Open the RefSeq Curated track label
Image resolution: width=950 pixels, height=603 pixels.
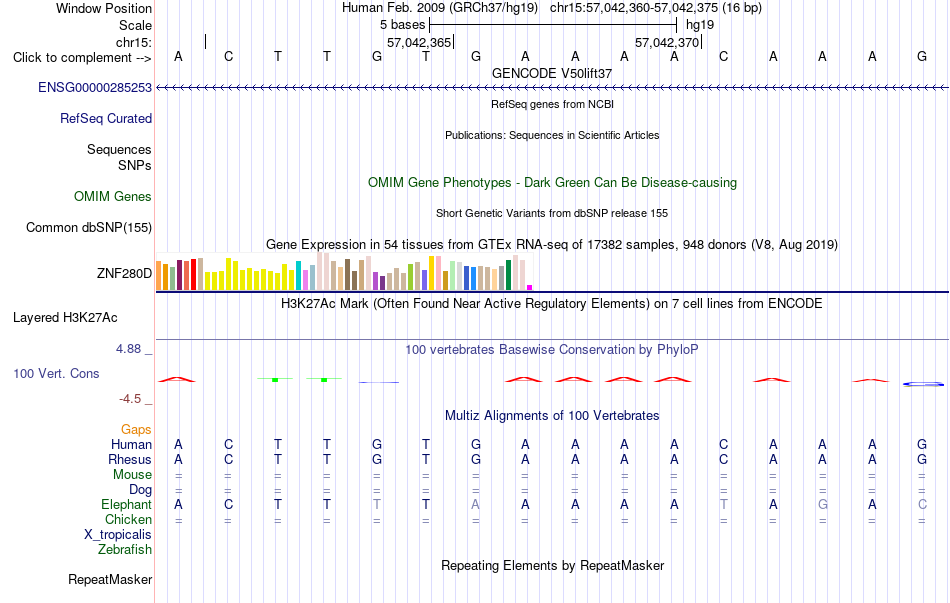pyautogui.click(x=105, y=118)
